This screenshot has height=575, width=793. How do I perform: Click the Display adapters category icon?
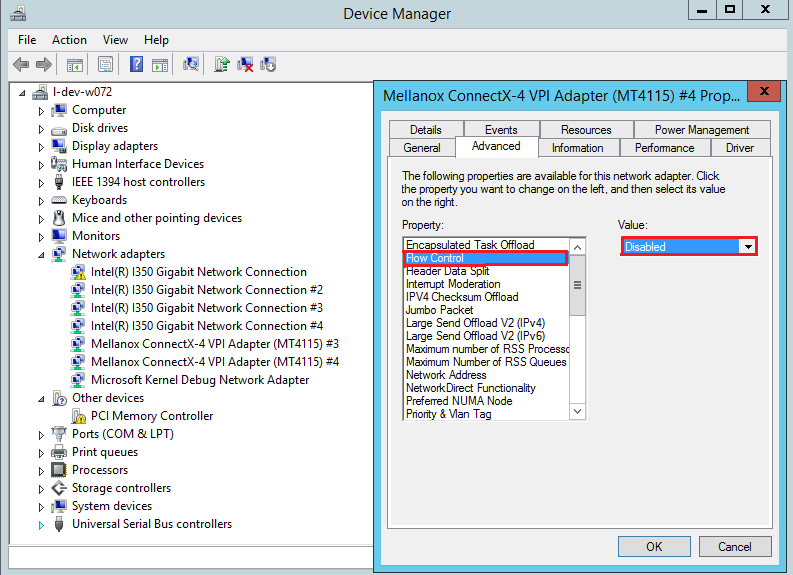click(x=59, y=146)
